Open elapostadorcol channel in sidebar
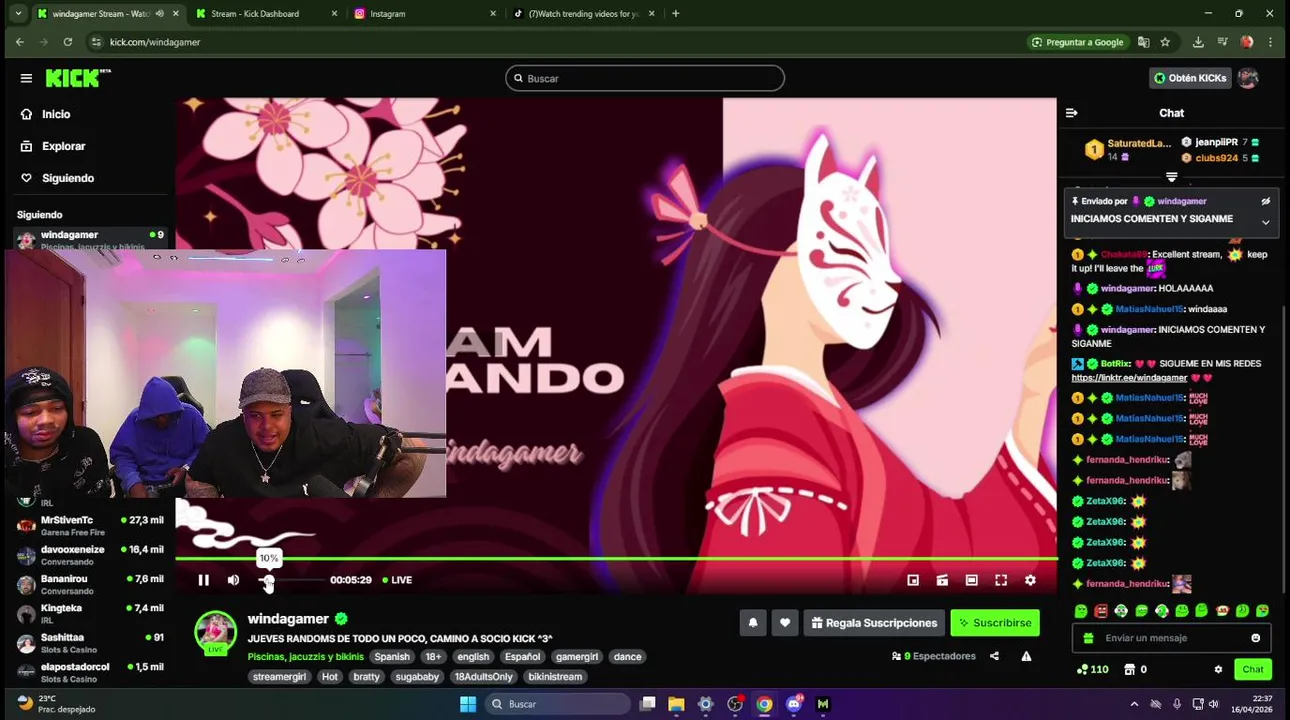Image resolution: width=1290 pixels, height=720 pixels. [90, 672]
